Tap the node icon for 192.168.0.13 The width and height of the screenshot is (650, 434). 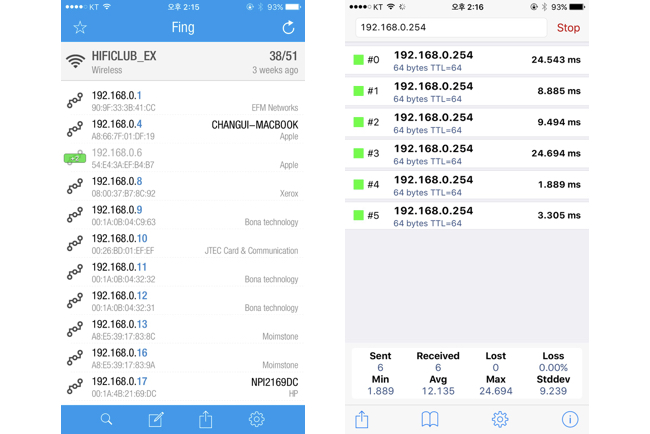75,330
